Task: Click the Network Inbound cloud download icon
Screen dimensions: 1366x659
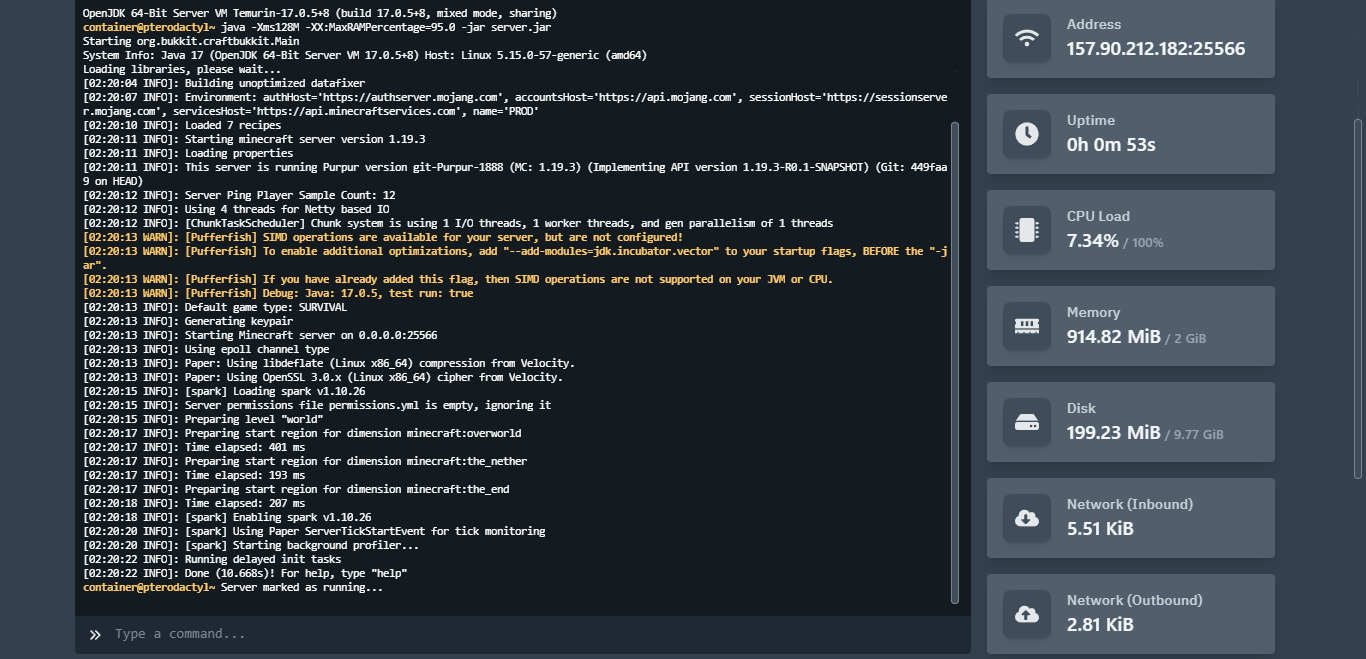Action: click(x=1026, y=518)
